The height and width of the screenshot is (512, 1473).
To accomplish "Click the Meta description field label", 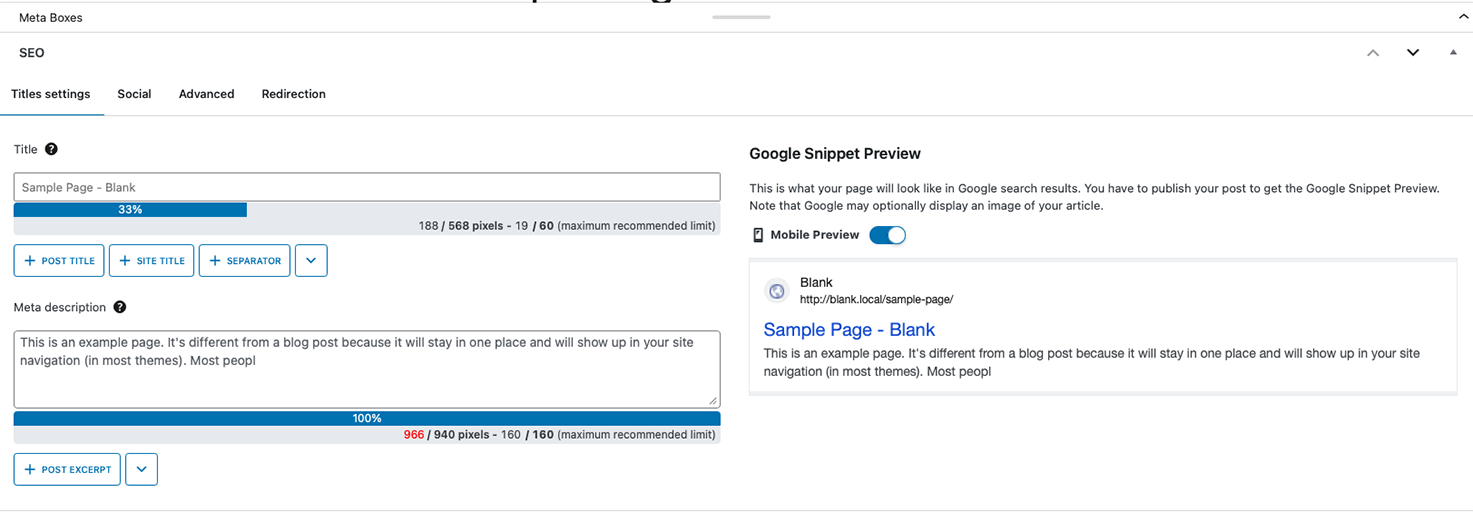I will [x=60, y=307].
